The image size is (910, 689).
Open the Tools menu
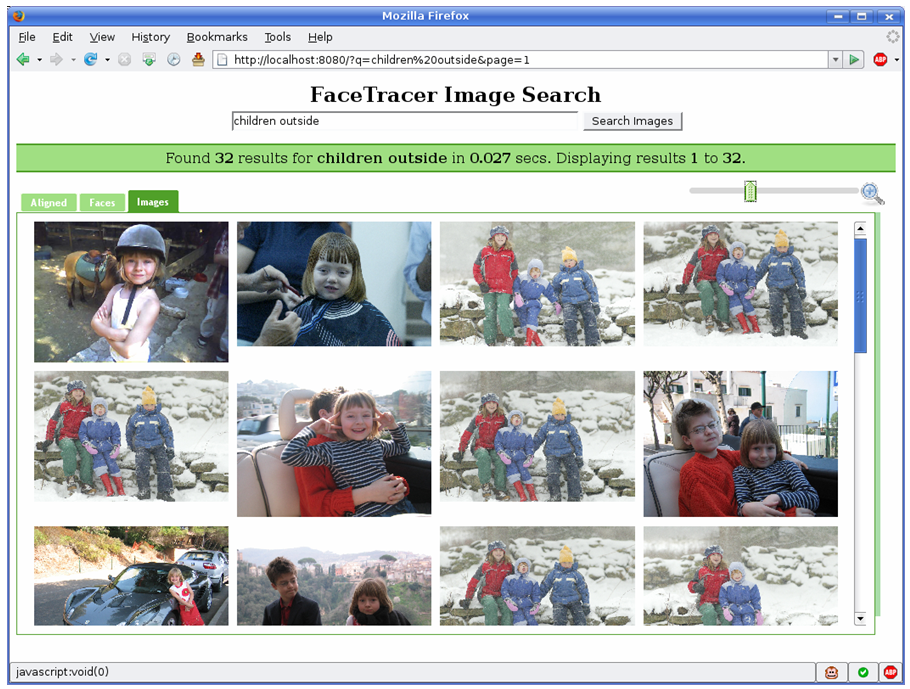[x=277, y=37]
